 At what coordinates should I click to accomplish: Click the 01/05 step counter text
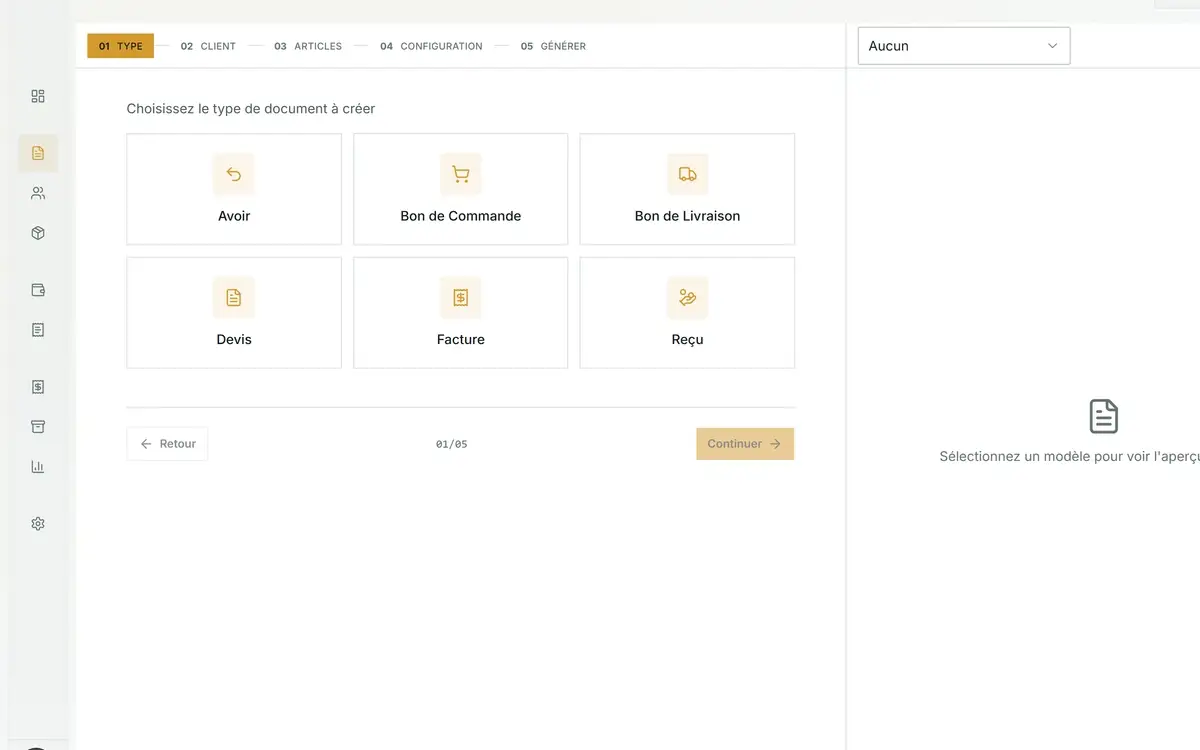click(x=452, y=444)
